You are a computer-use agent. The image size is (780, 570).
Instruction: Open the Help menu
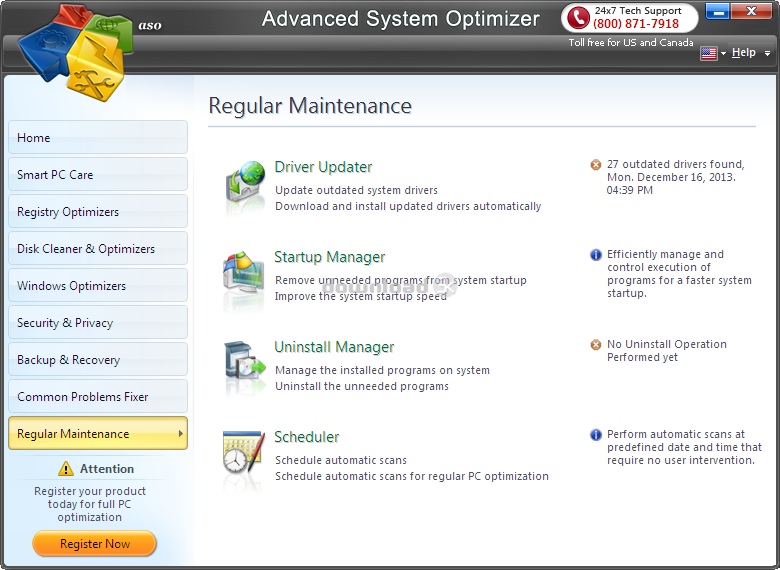click(x=744, y=52)
